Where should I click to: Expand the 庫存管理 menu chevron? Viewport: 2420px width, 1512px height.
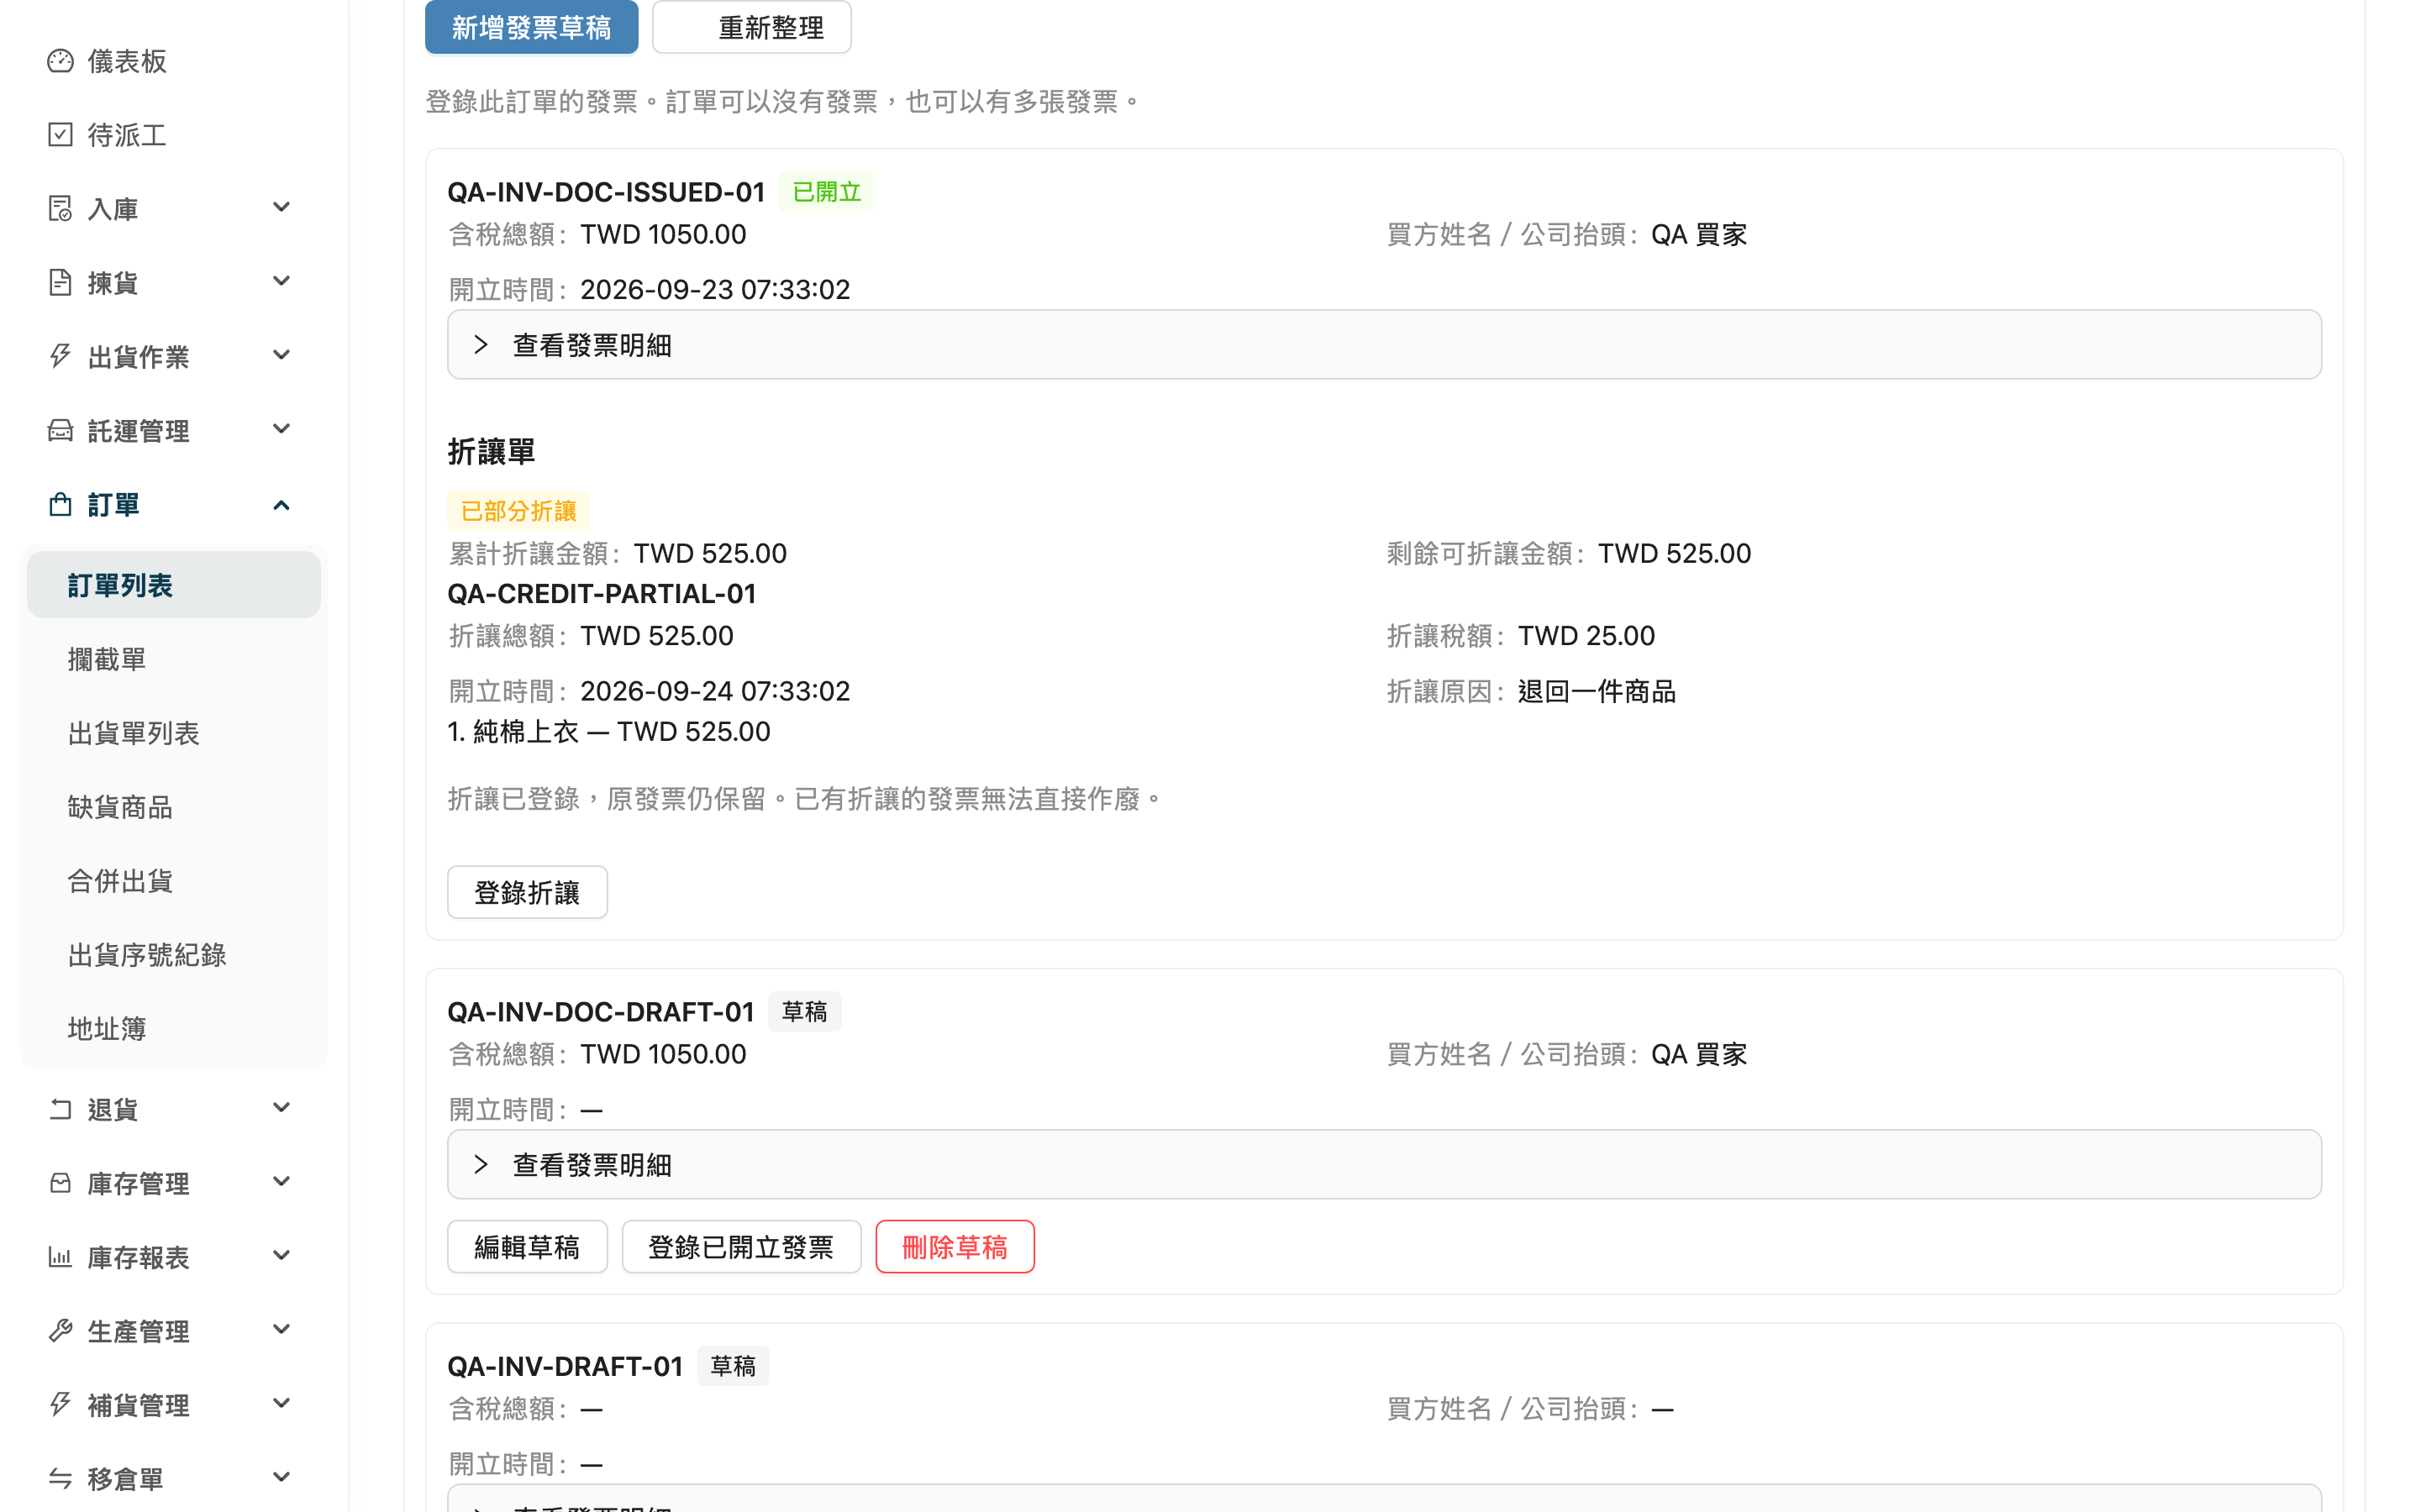coord(281,1181)
